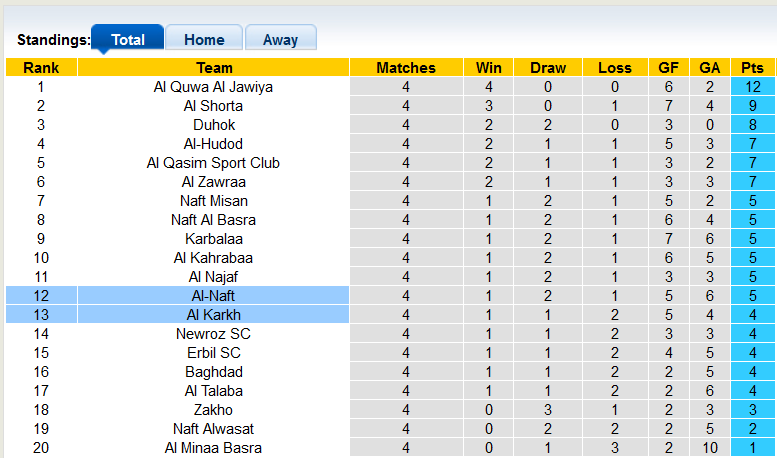Screen dimensions: 777x458
Task: Select the highlighted Al-Naft row
Action: click(213, 296)
